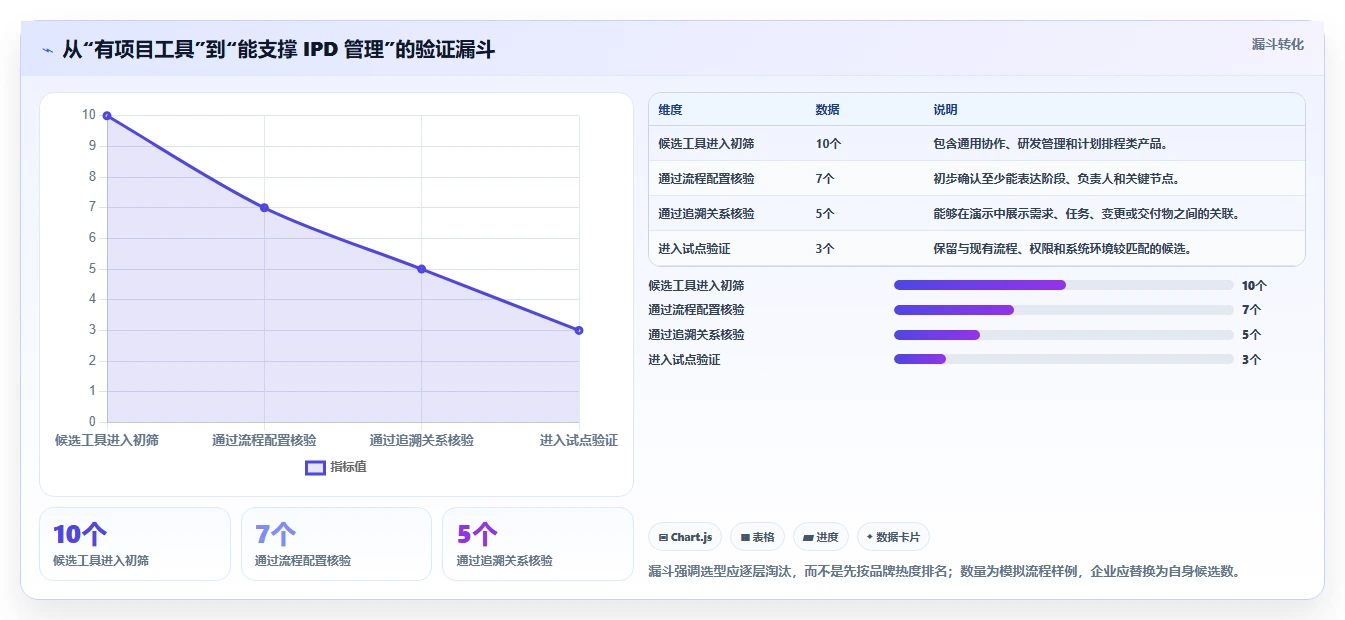1345x620 pixels.
Task: Click the 进度 tag chip
Action: pos(821,537)
